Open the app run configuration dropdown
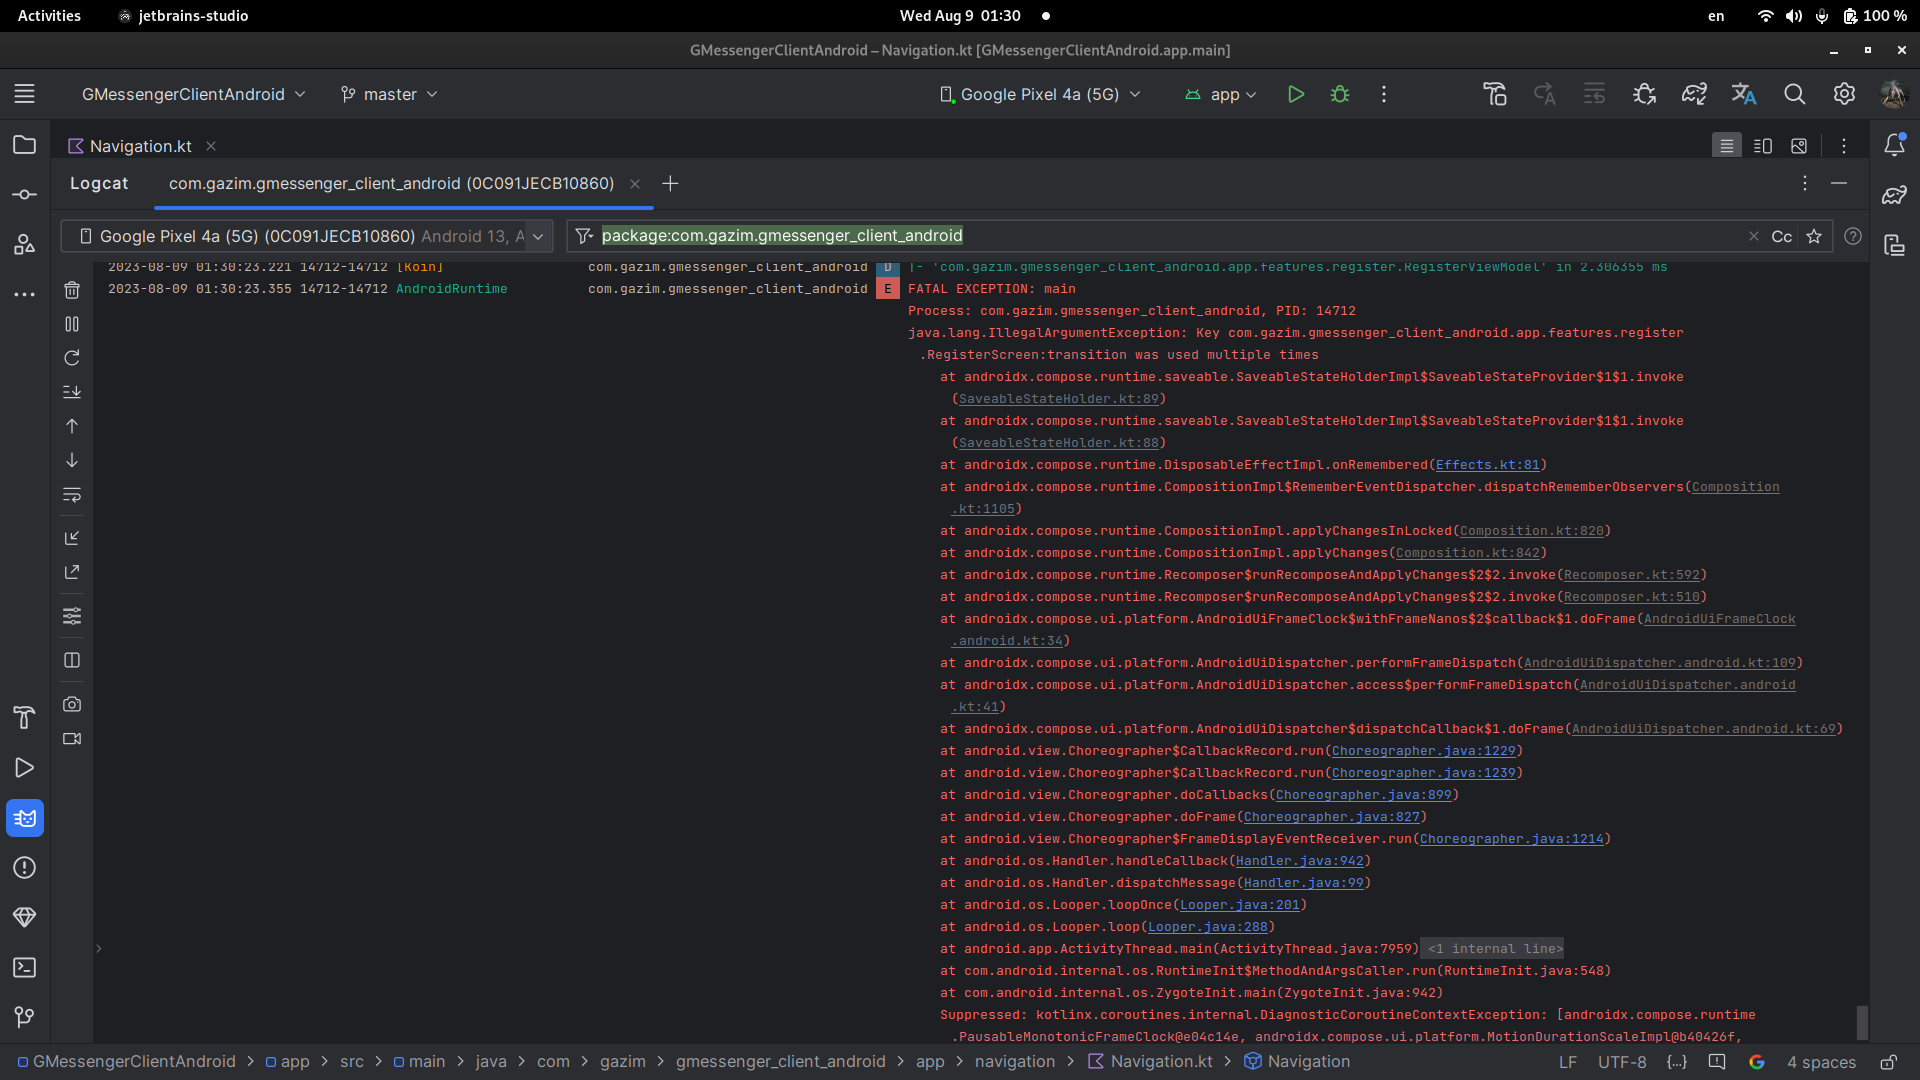 pyautogui.click(x=1222, y=94)
